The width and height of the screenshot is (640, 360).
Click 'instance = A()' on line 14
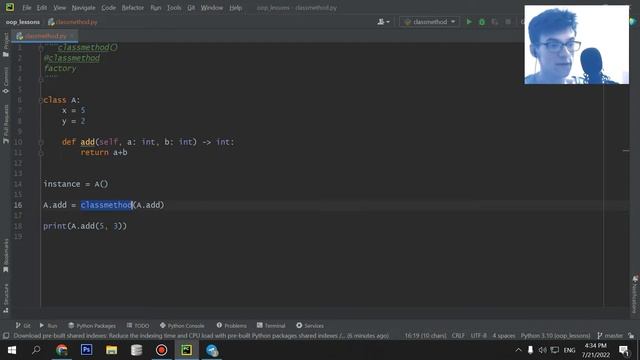tap(76, 184)
